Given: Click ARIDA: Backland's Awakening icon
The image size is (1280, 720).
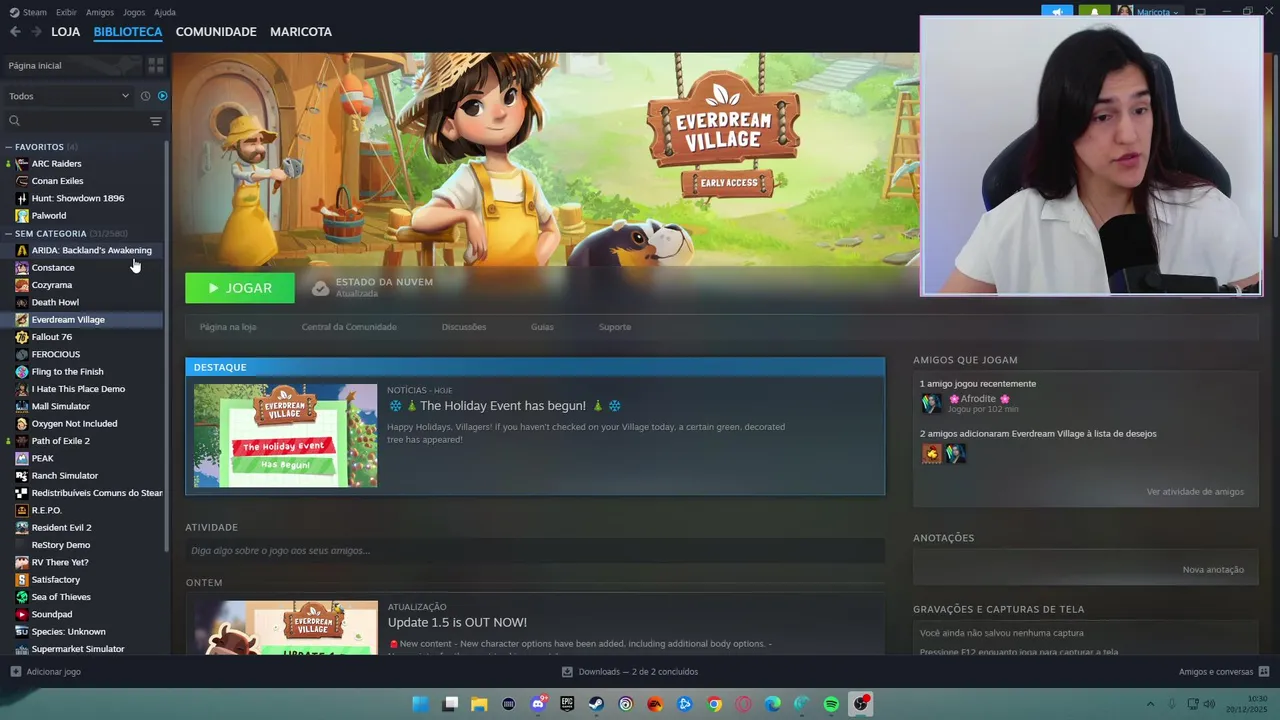Looking at the screenshot, I should click(x=22, y=250).
